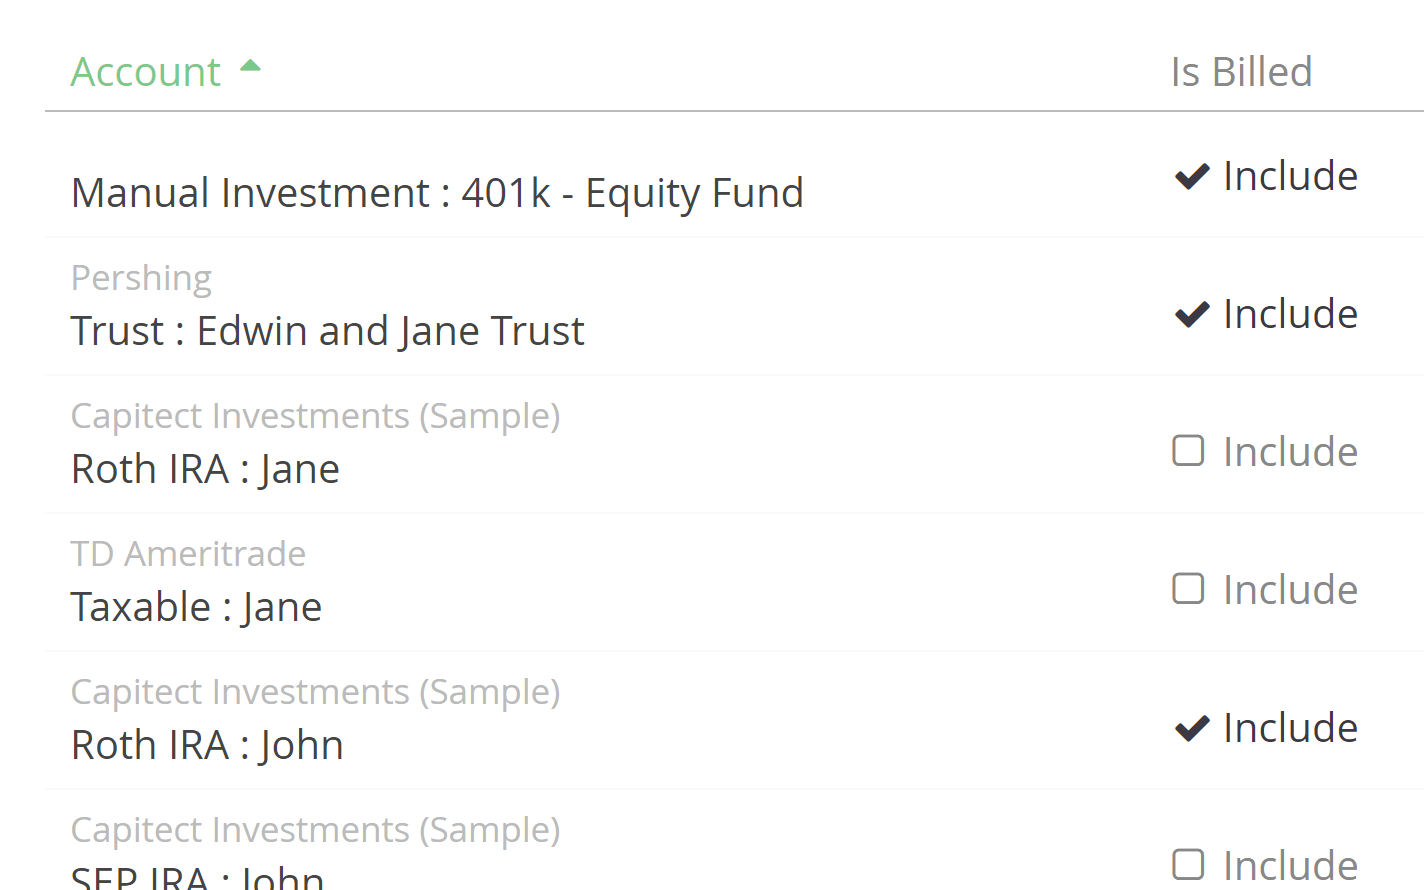Click Capitect Investments (Sample) above Roth IRA : John
Screen dimensions: 1424x890
pyautogui.click(x=315, y=692)
